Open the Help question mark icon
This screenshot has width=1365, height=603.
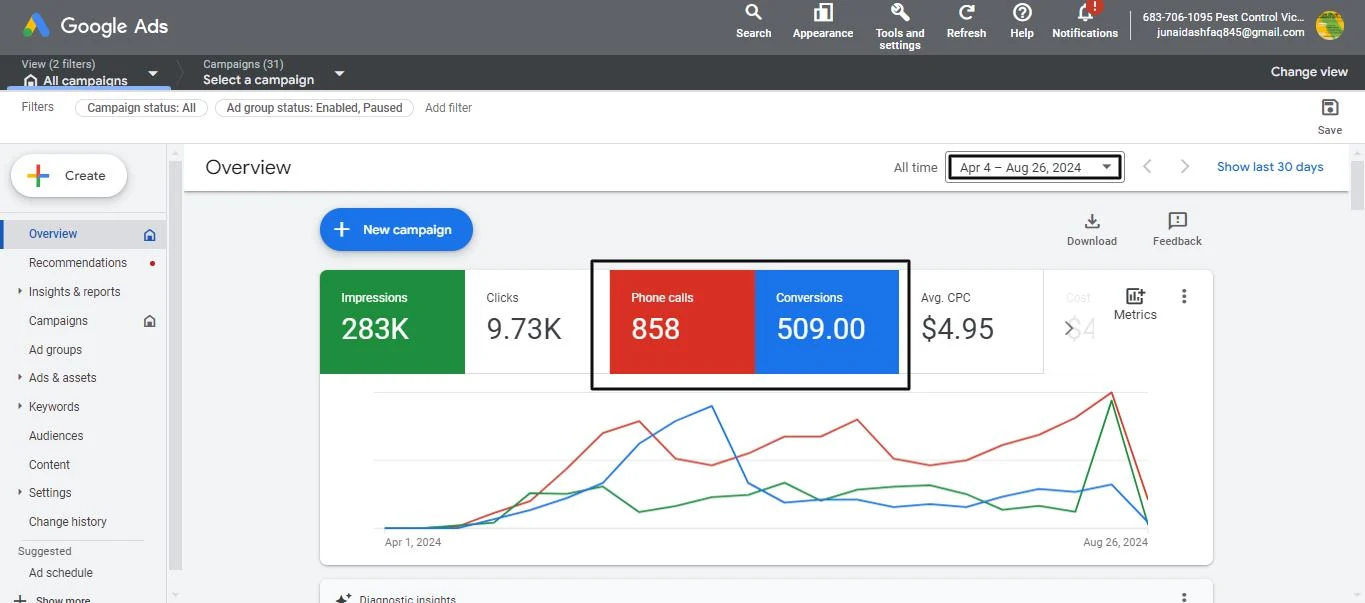click(1022, 13)
